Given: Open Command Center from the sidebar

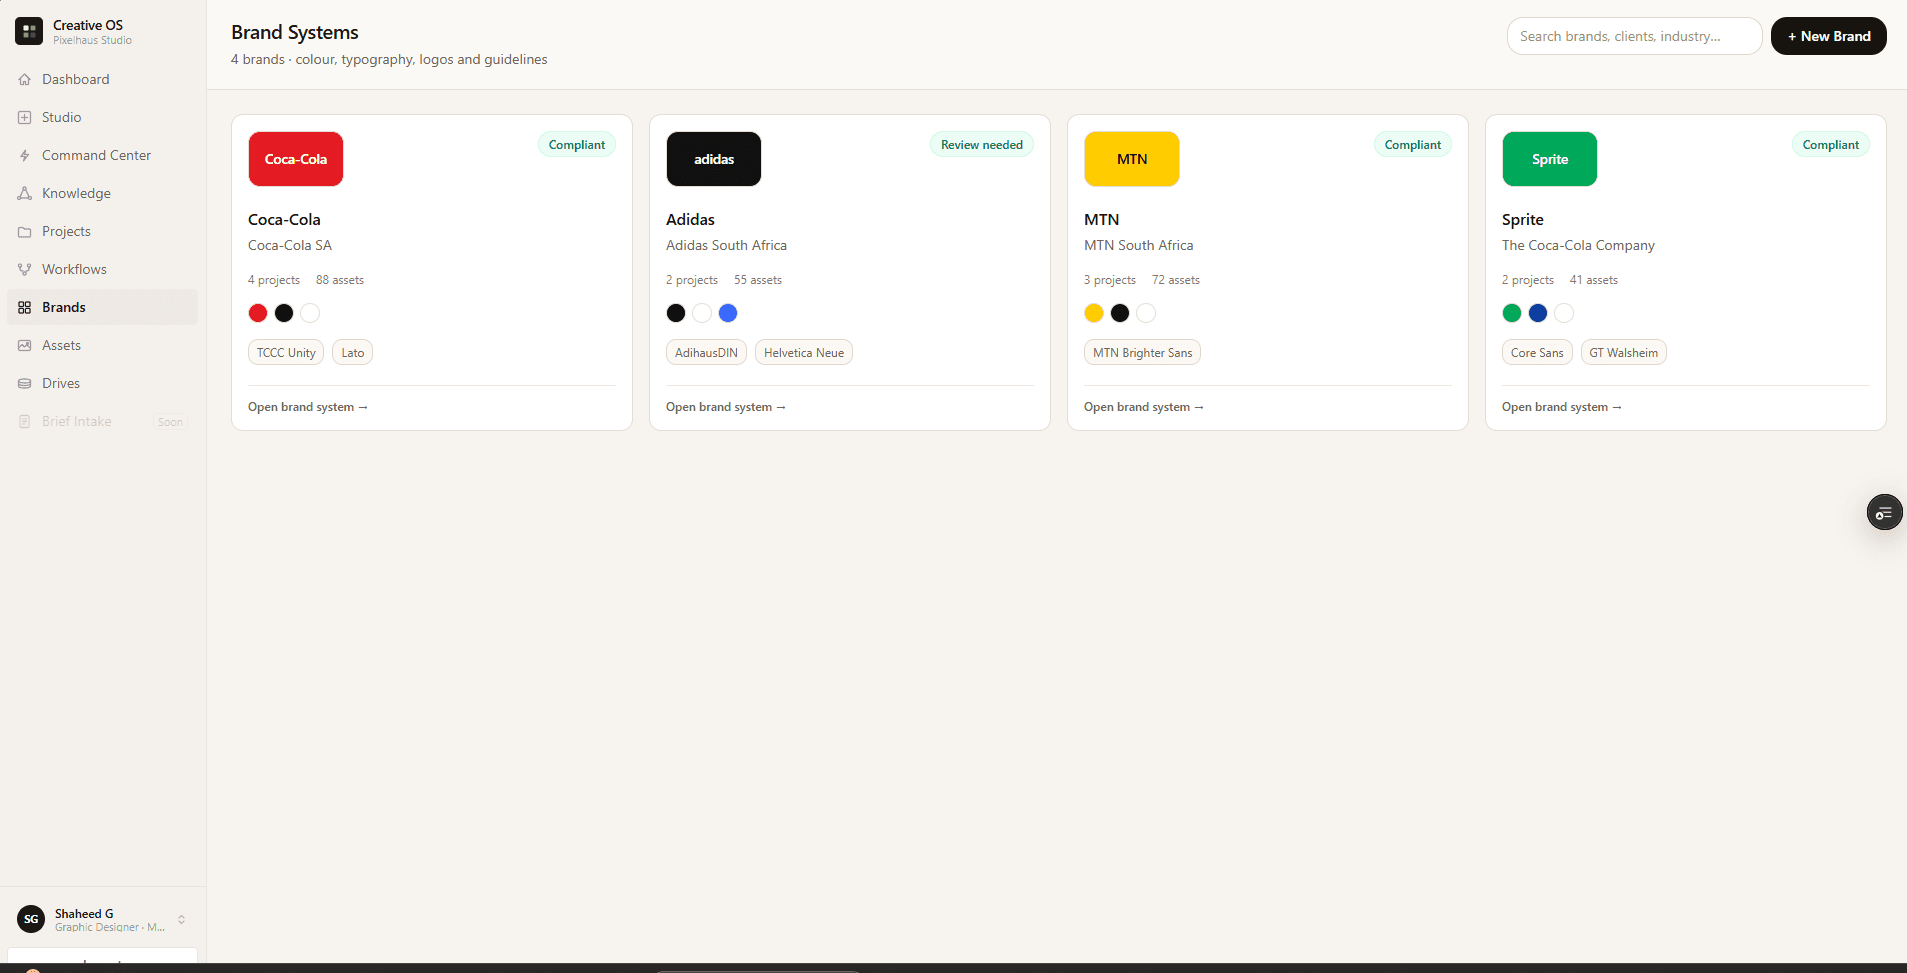Looking at the screenshot, I should [102, 155].
